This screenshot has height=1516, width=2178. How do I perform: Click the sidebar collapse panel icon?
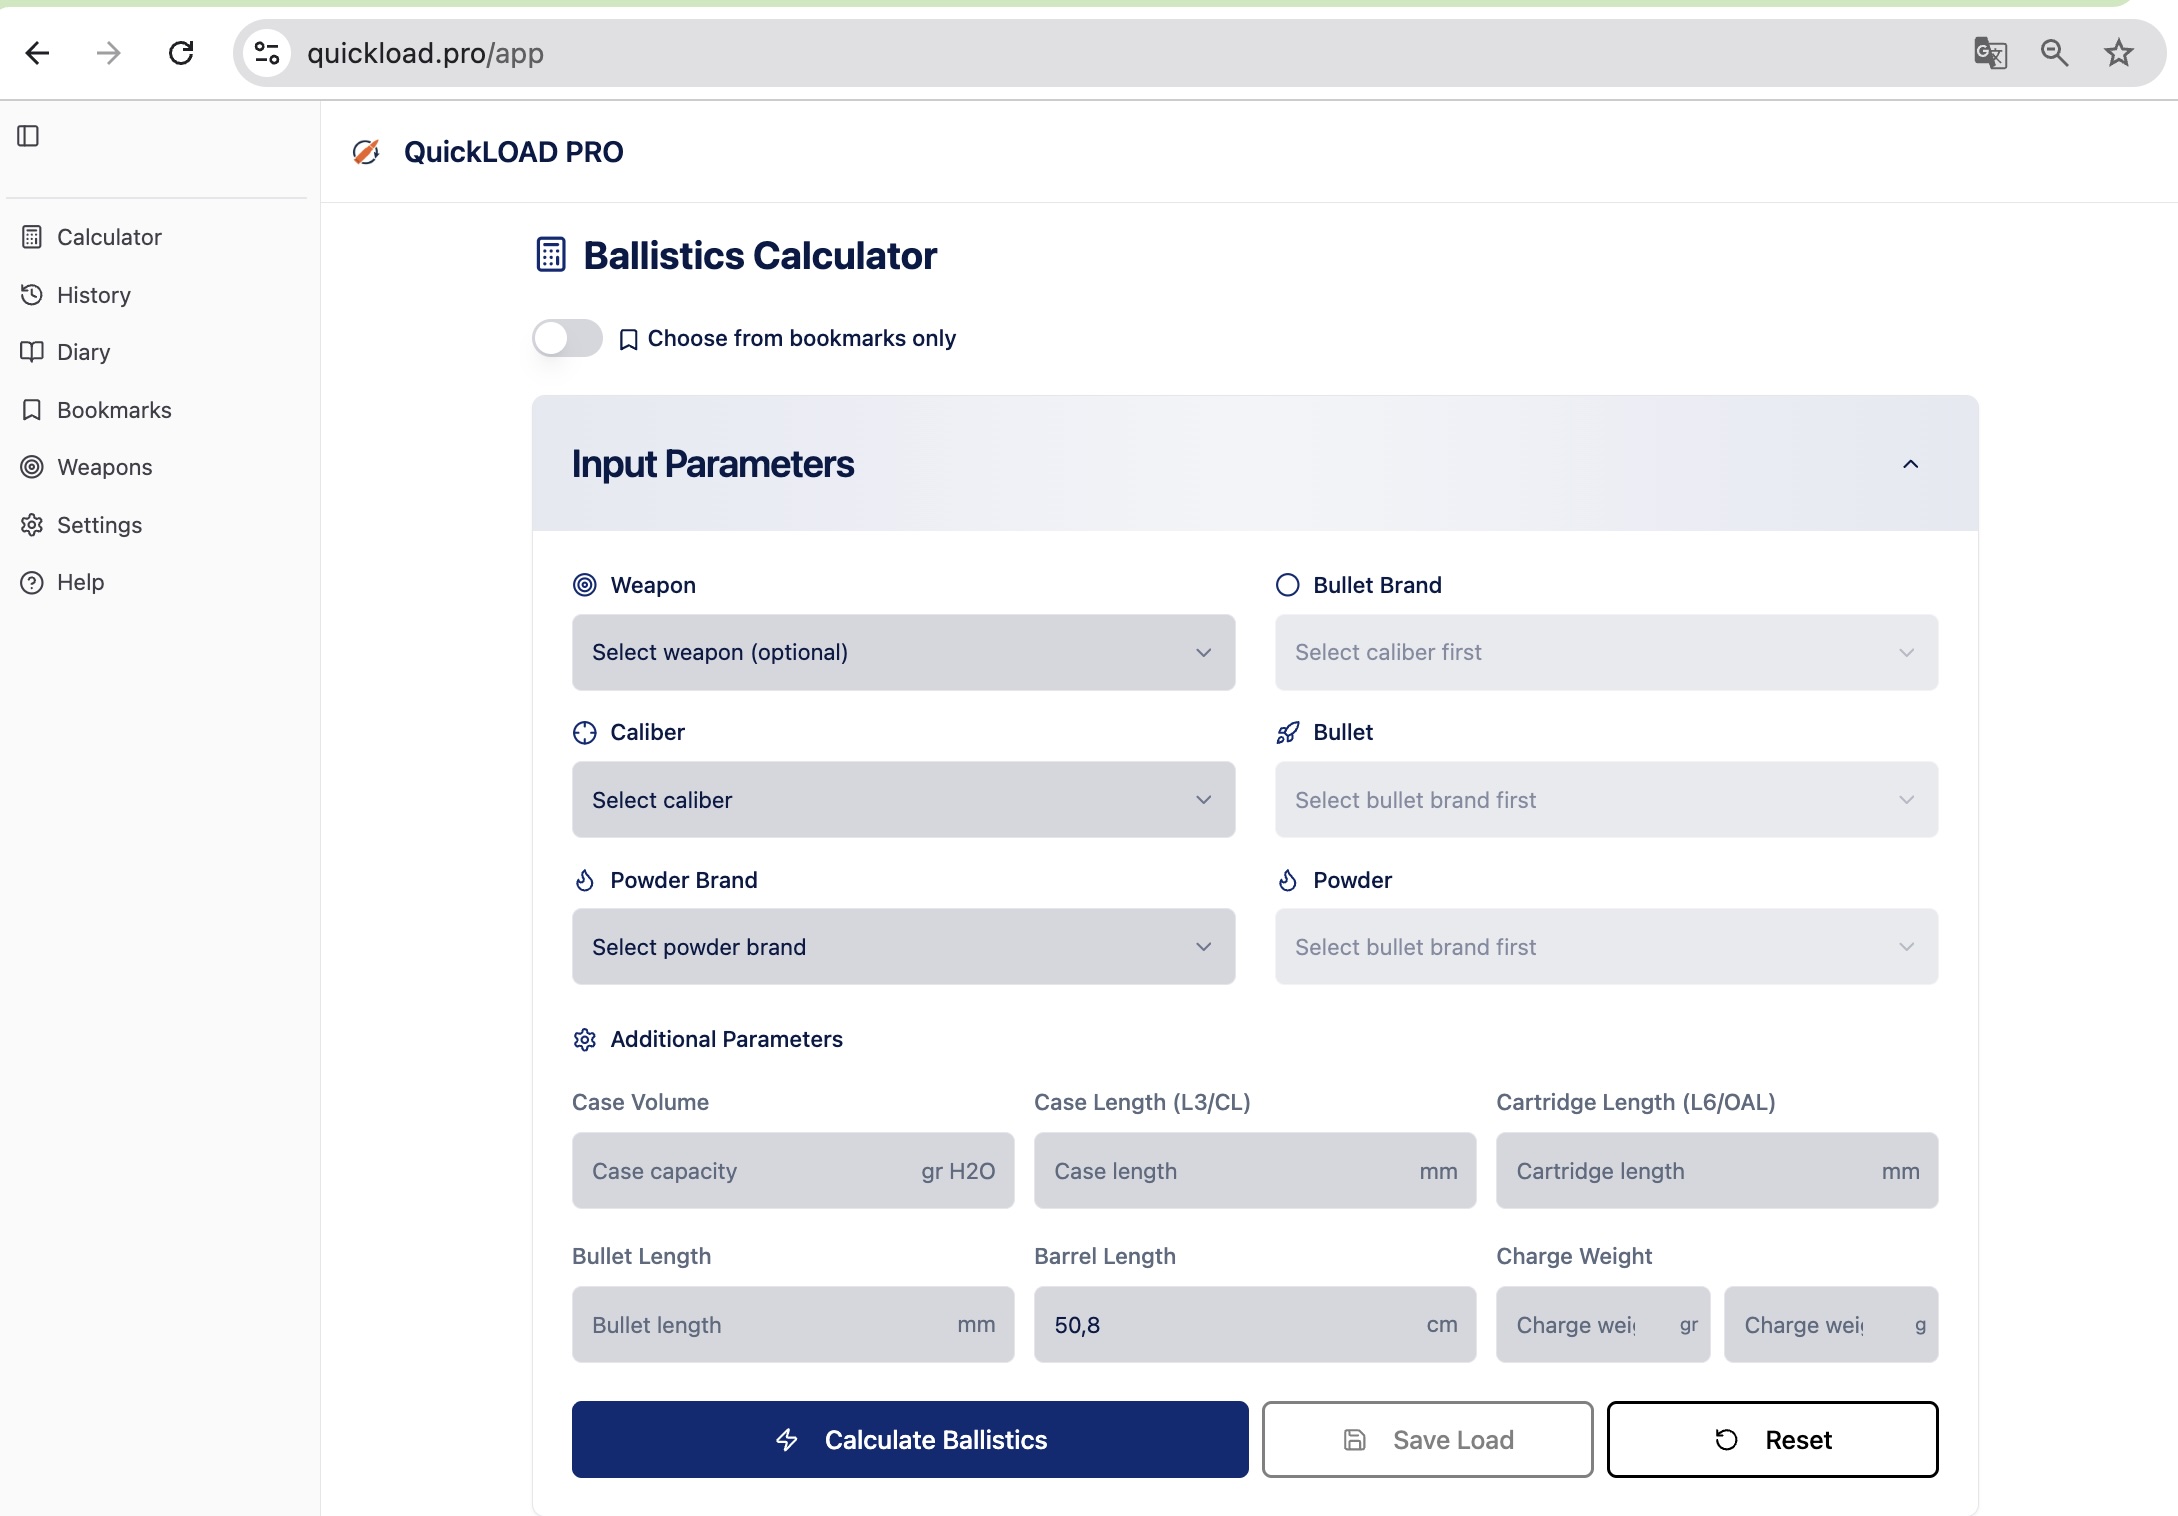point(28,136)
